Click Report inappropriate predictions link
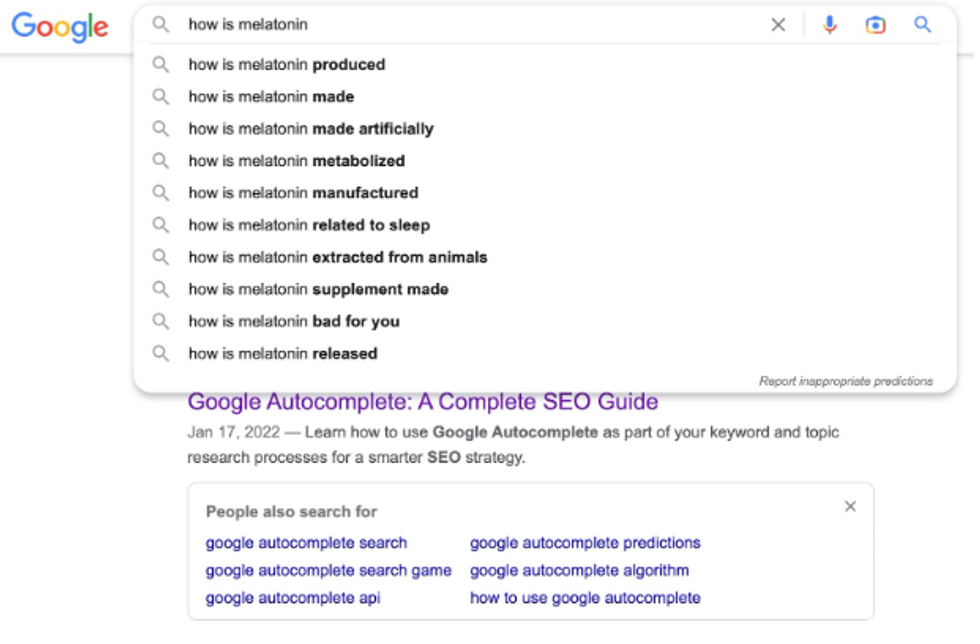The width and height of the screenshot is (980, 644). 845,381
